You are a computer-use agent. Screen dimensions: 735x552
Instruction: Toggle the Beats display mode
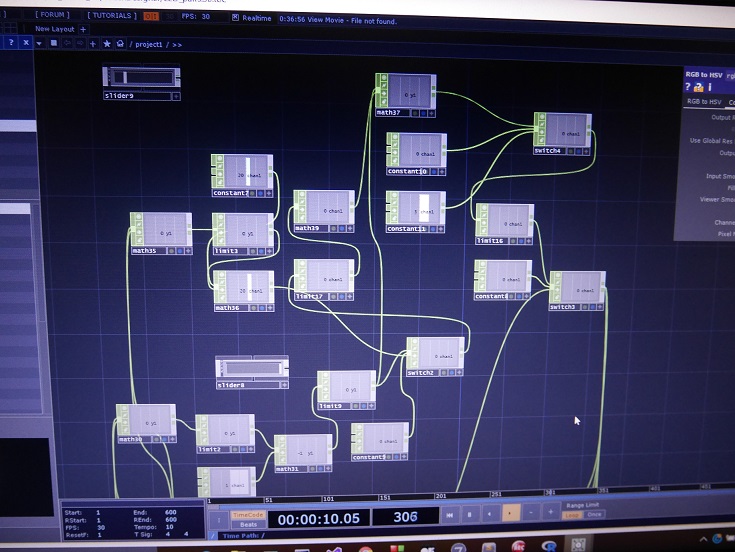(248, 524)
